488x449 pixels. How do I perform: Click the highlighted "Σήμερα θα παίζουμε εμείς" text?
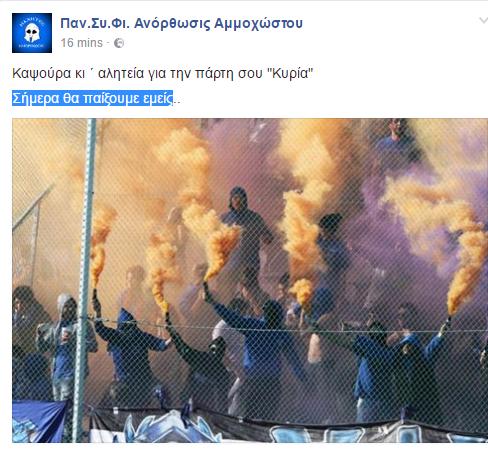coord(93,98)
